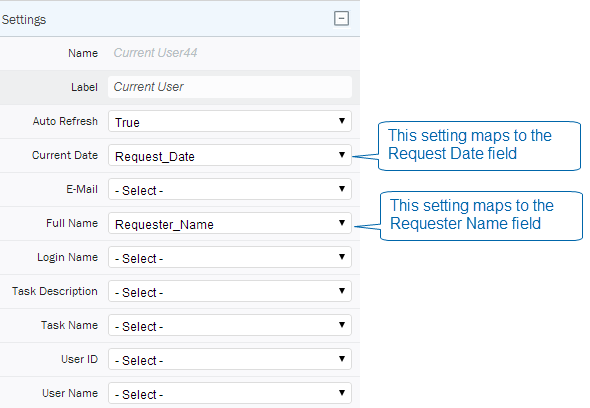Expand the Task Name dropdown
590x408 pixels.
230,325
